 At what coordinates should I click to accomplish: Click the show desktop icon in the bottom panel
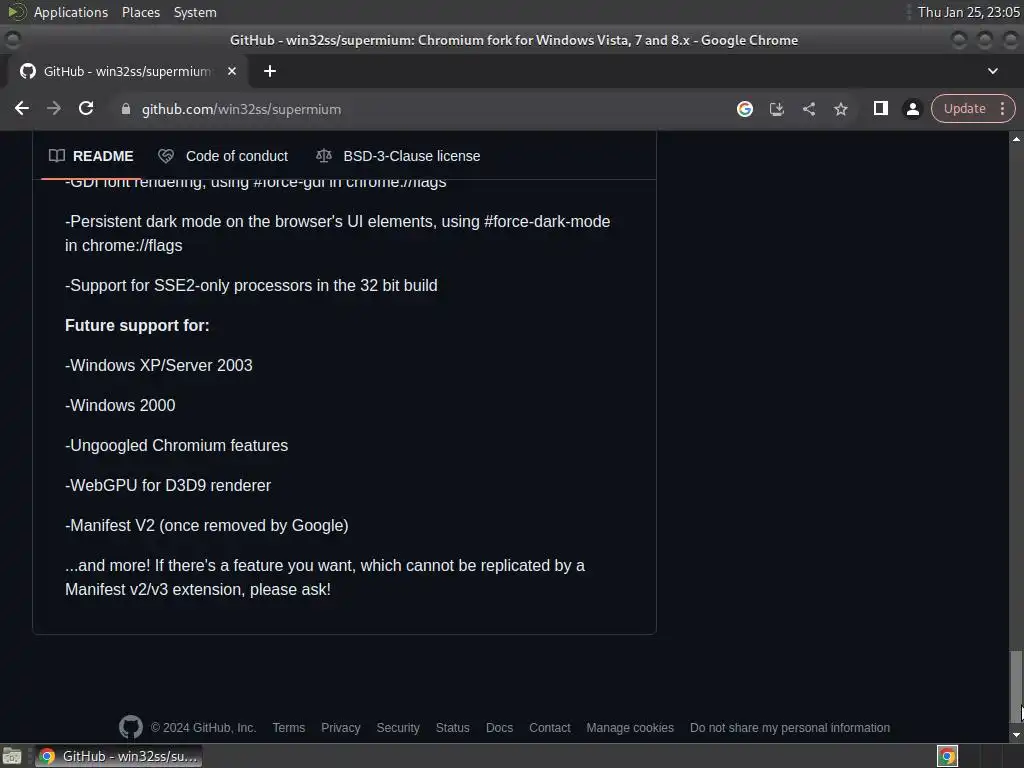coord(12,756)
